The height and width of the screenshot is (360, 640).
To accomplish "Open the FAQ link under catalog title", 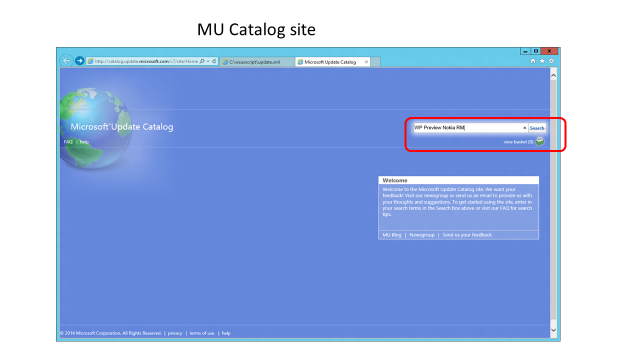I will click(x=68, y=142).
